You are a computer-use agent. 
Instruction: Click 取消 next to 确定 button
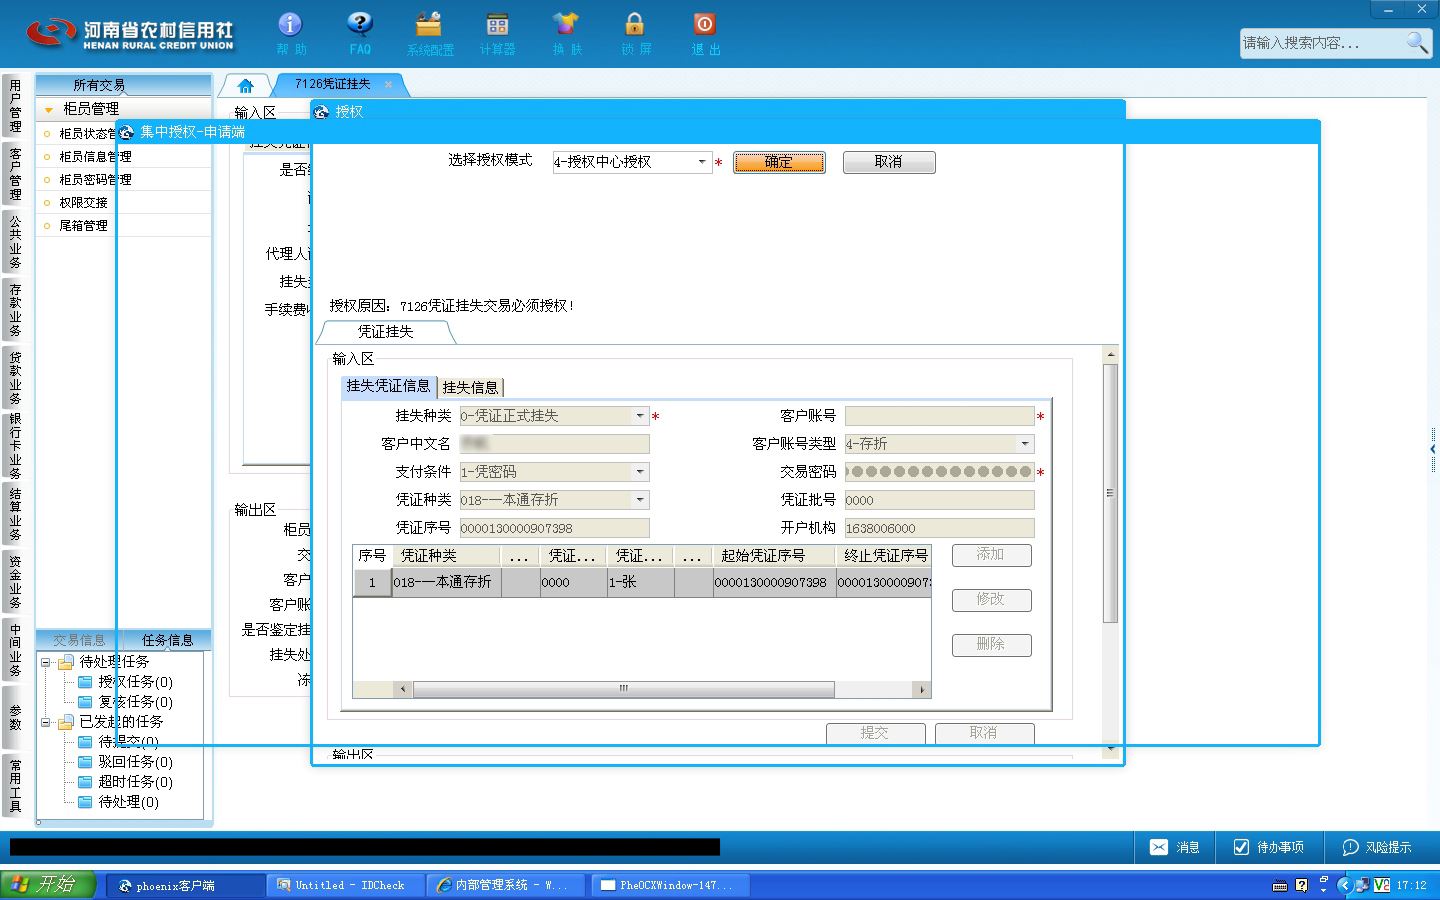tap(889, 162)
